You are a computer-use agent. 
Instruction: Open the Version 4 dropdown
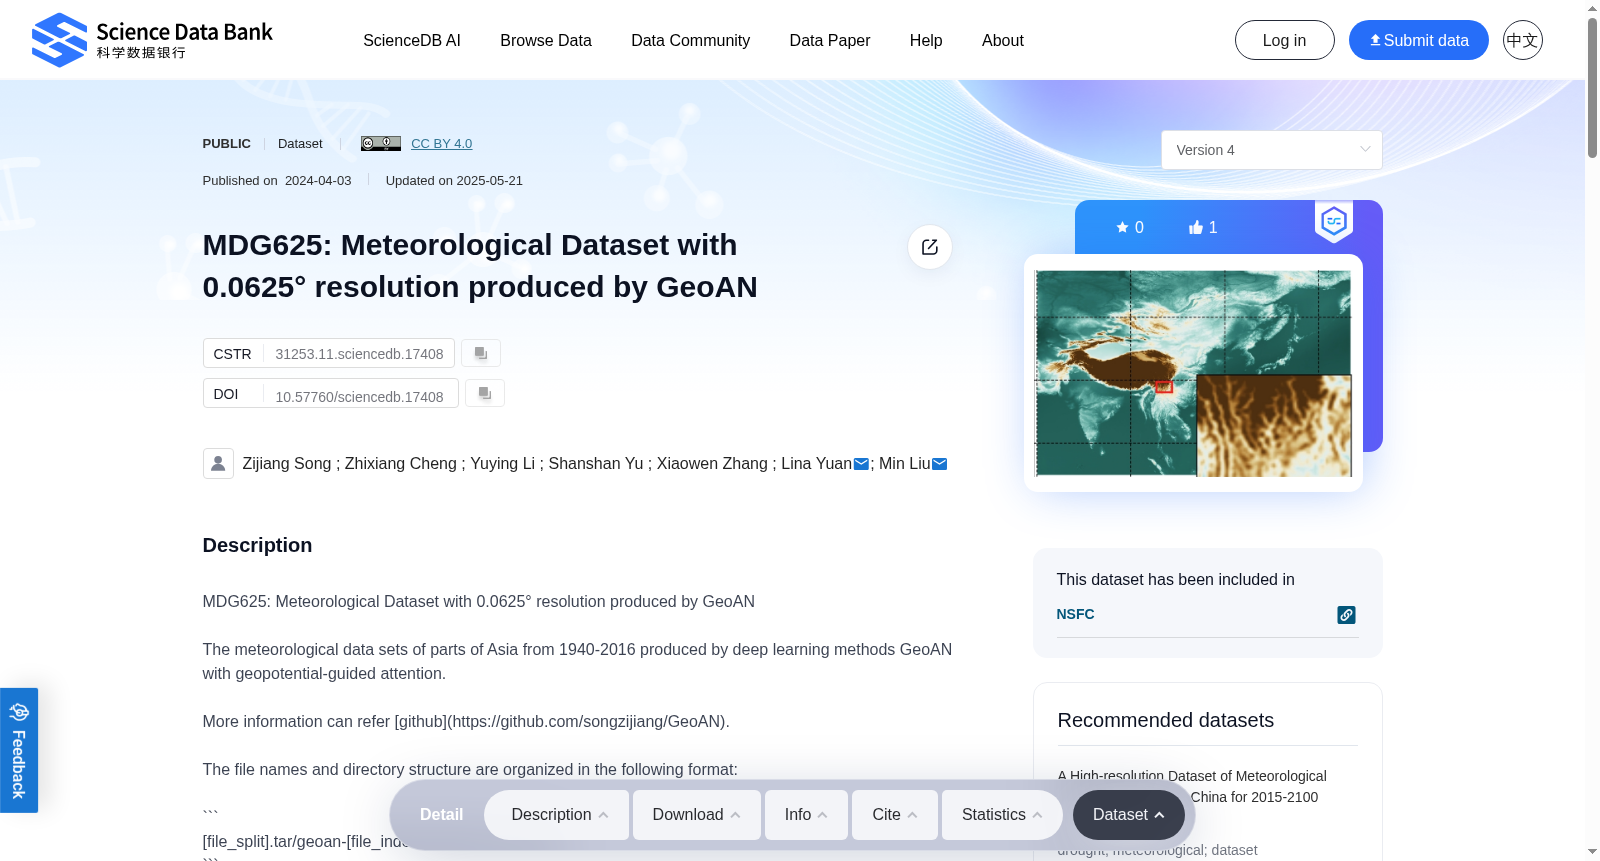[1272, 150]
